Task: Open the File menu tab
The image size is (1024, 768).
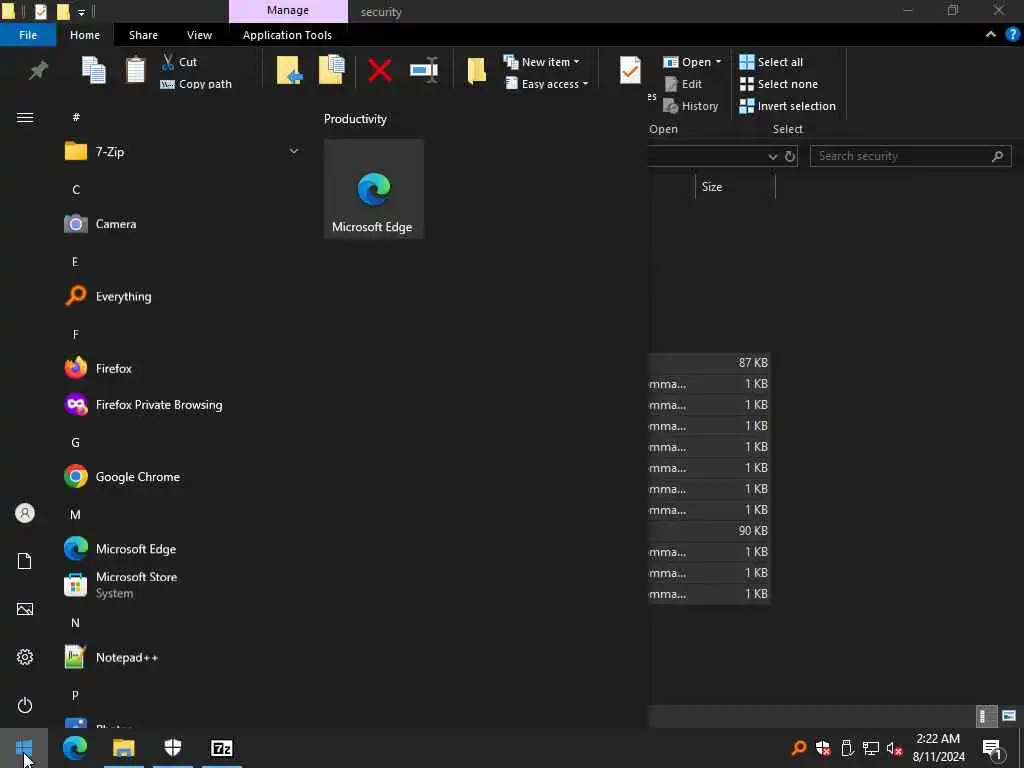Action: 28,35
